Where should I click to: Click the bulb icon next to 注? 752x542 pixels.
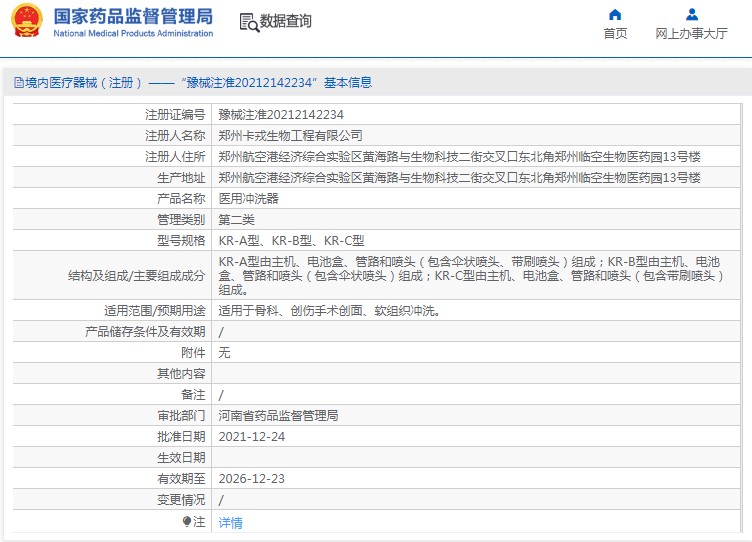[187, 521]
